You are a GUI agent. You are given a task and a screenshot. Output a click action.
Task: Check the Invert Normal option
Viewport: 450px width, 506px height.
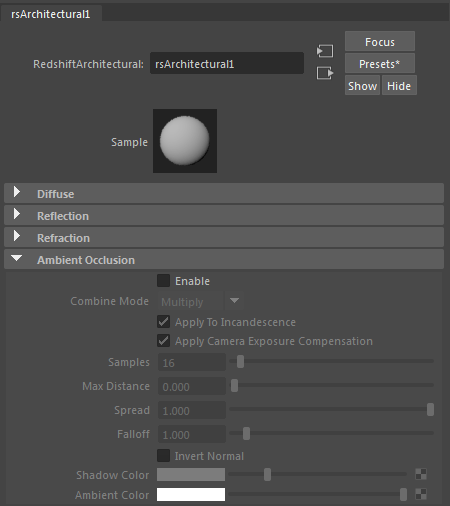(163, 456)
